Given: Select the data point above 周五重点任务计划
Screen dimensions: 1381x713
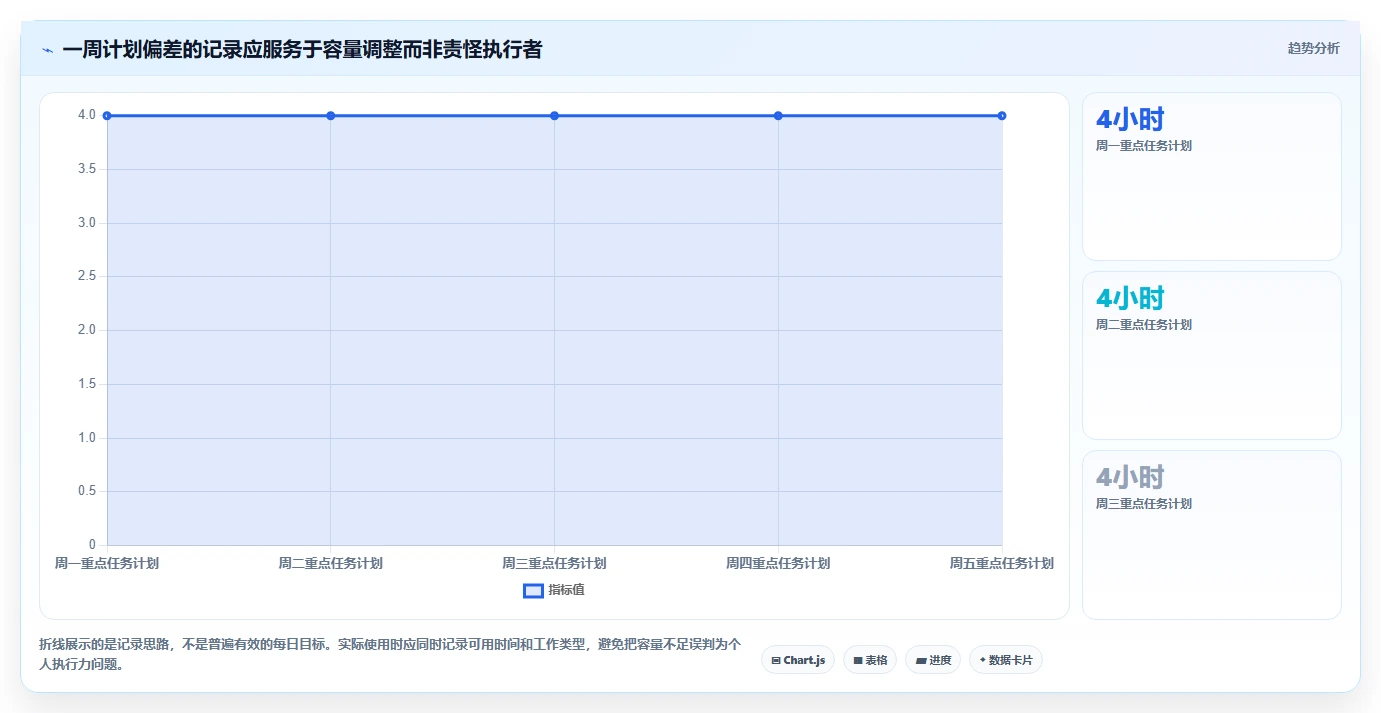Looking at the screenshot, I should pyautogui.click(x=1002, y=116).
